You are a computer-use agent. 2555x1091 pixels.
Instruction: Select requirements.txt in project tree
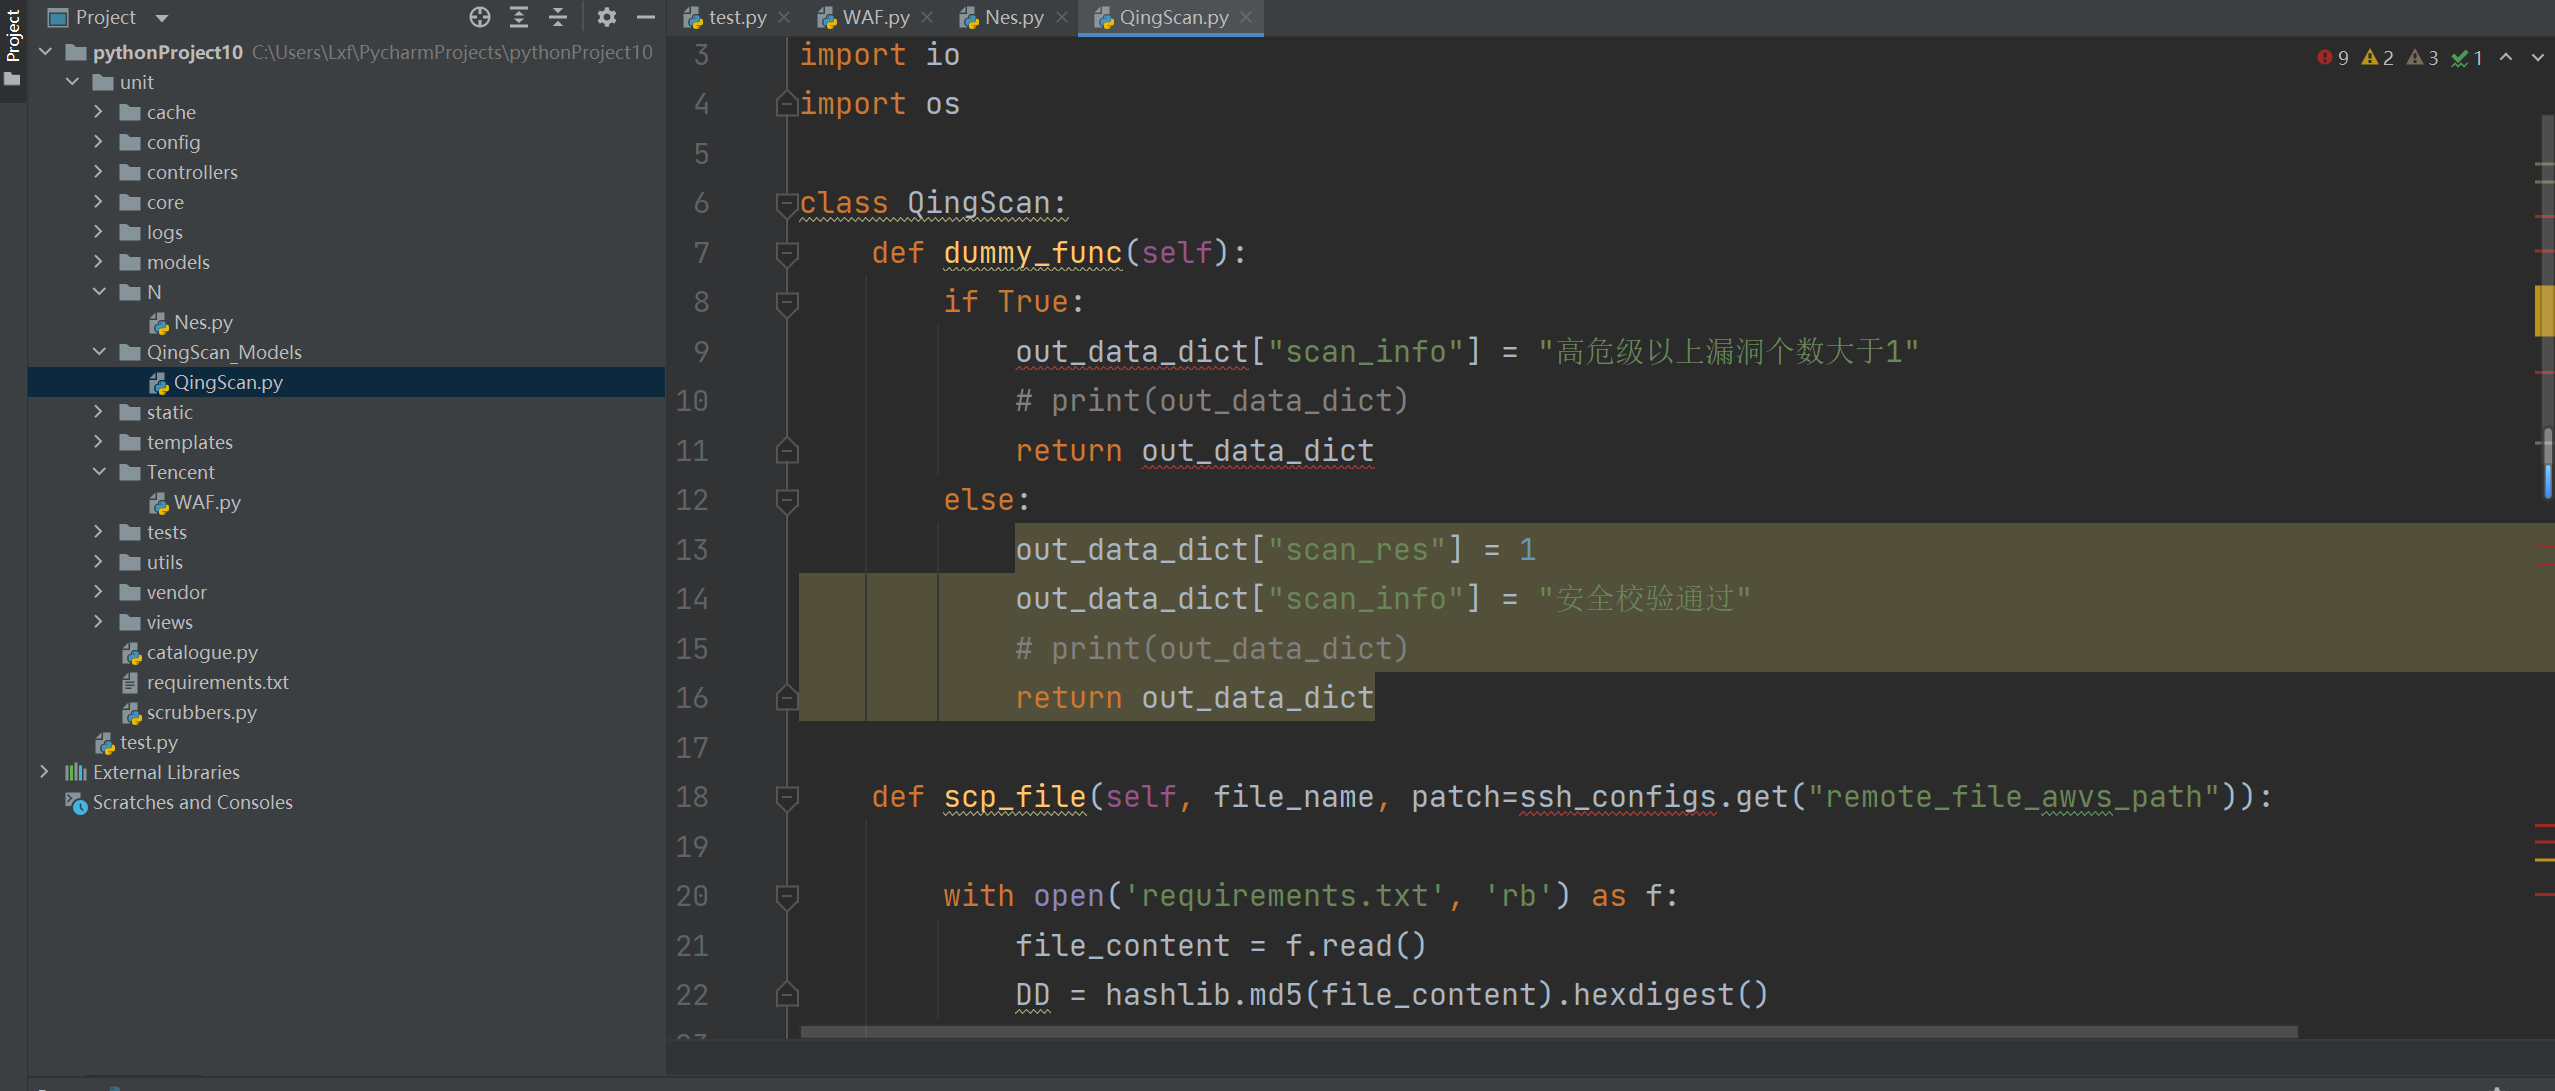click(x=346, y=682)
